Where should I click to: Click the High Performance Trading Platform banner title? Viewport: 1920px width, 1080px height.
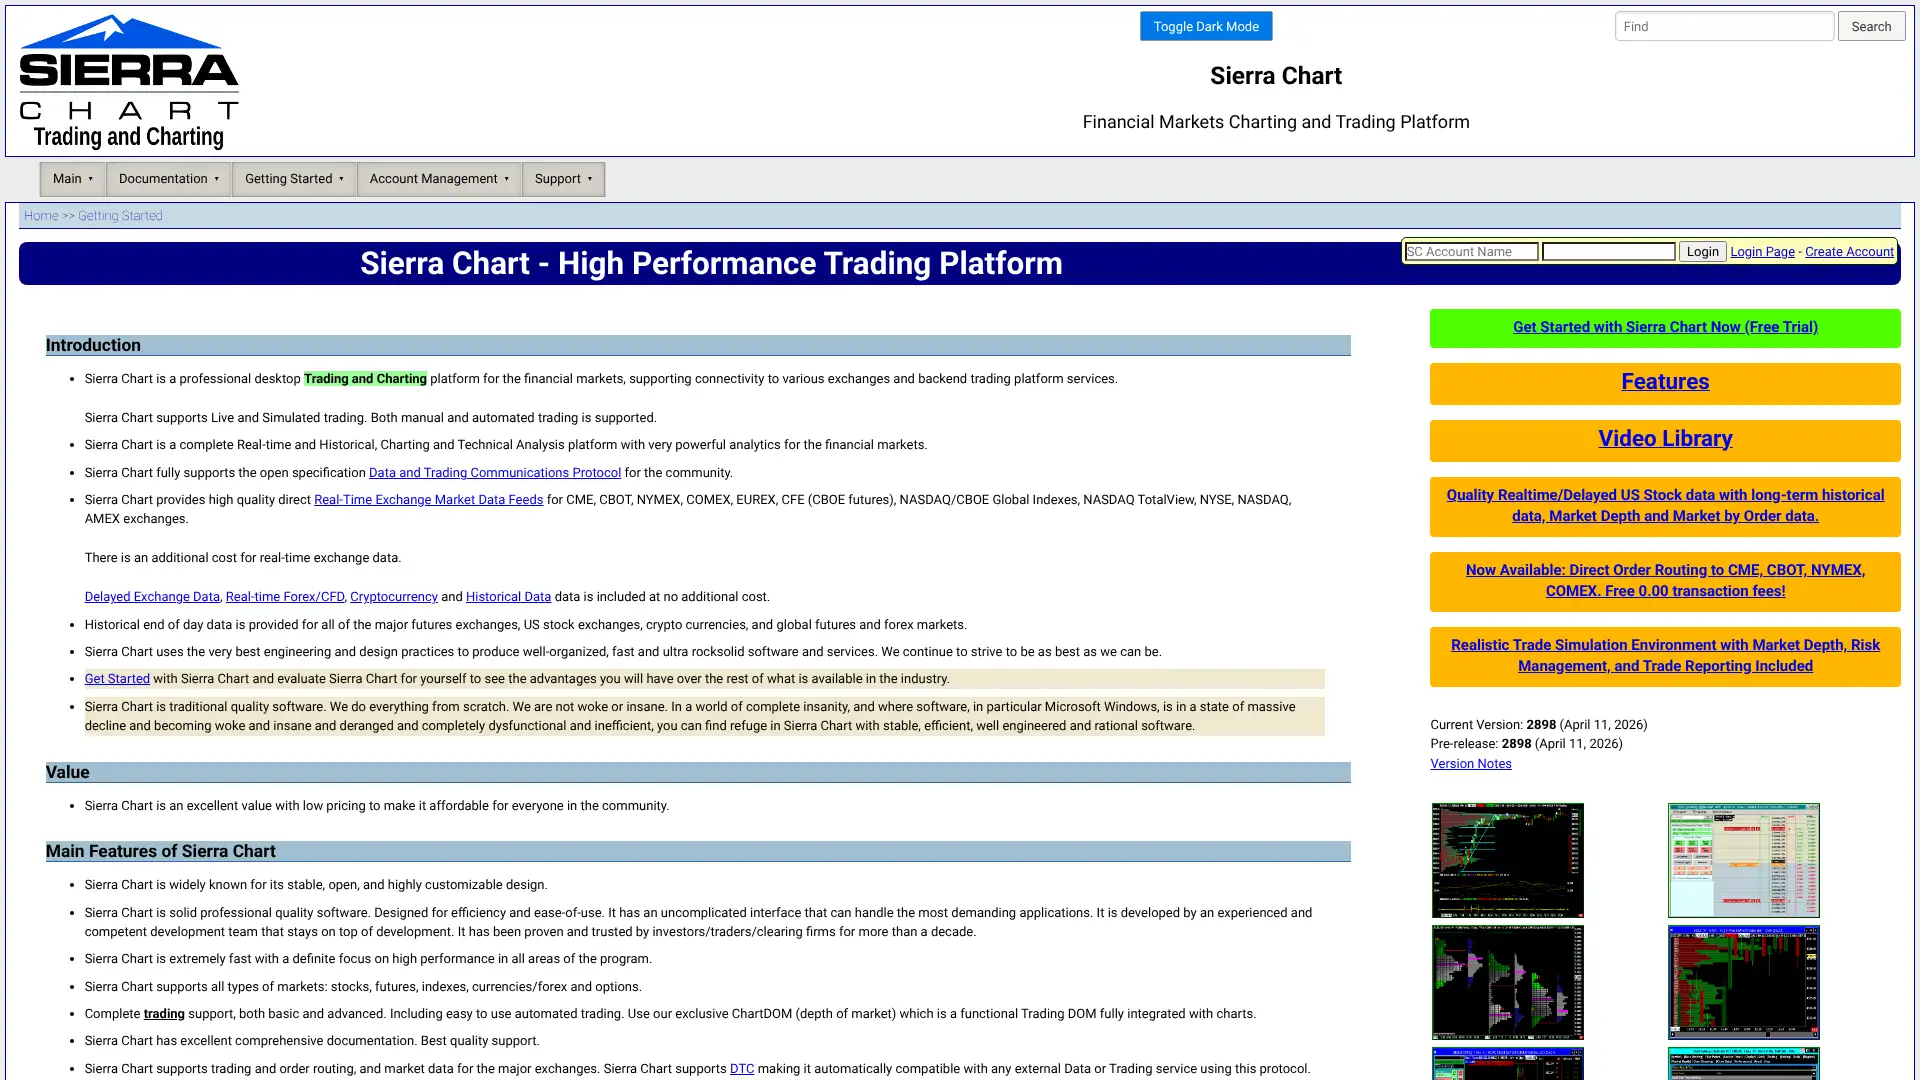(711, 263)
